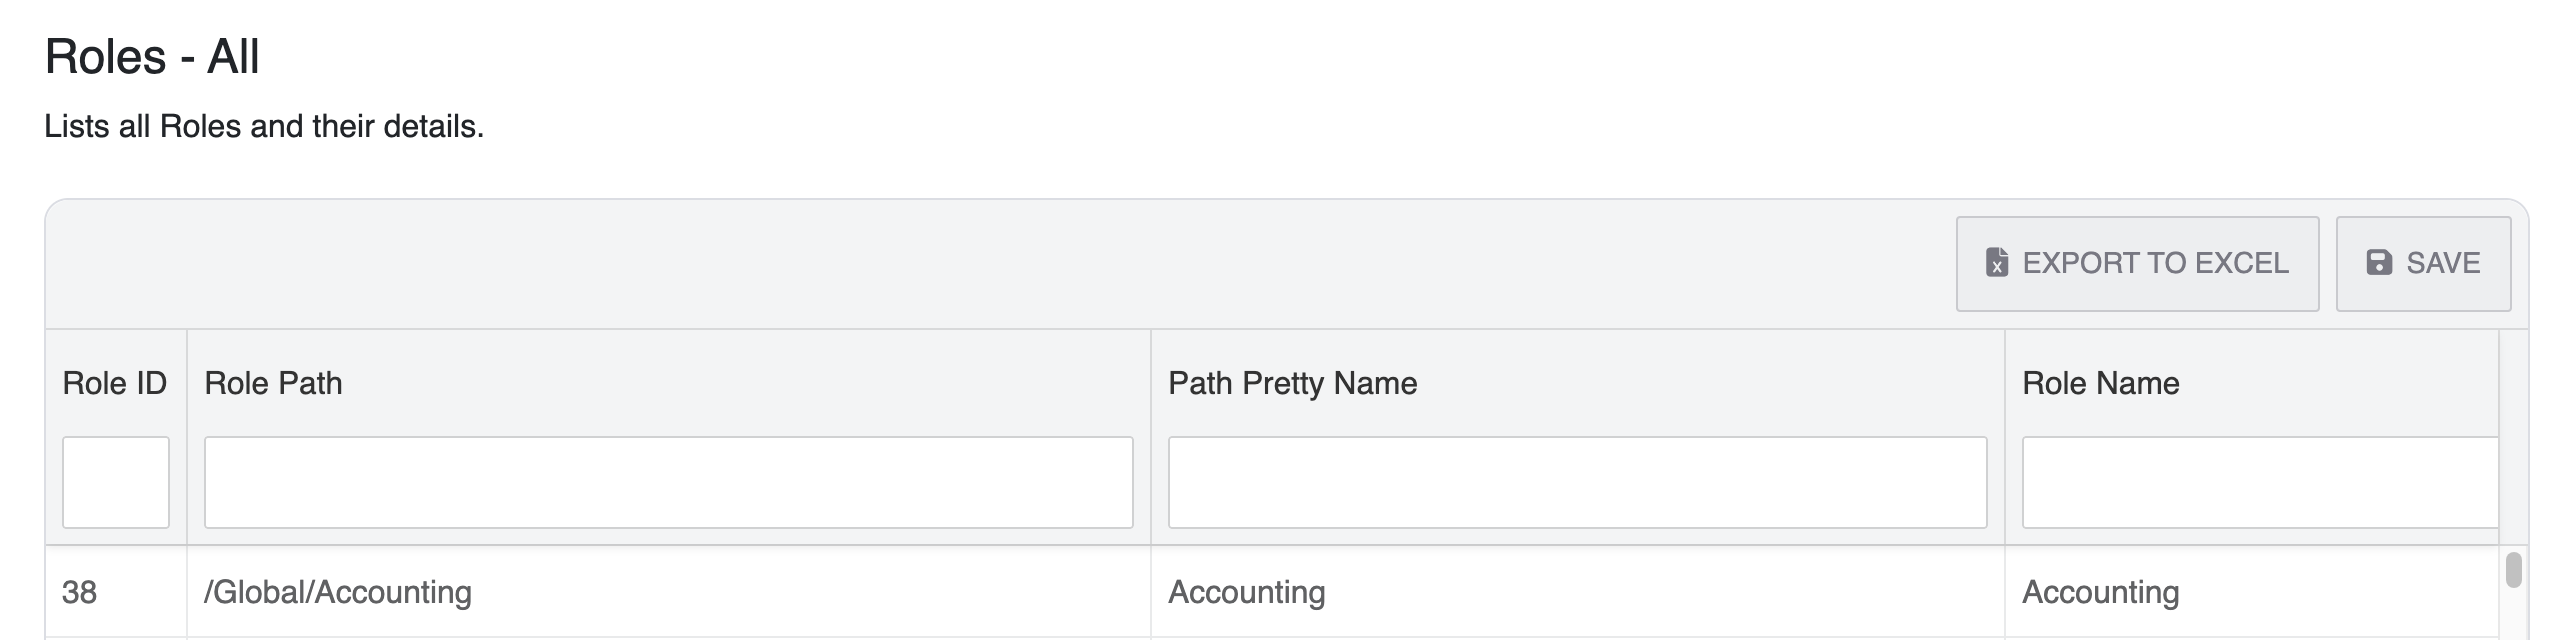2560x640 pixels.
Task: Click the "Lists all Roles" description text
Action: pos(264,126)
